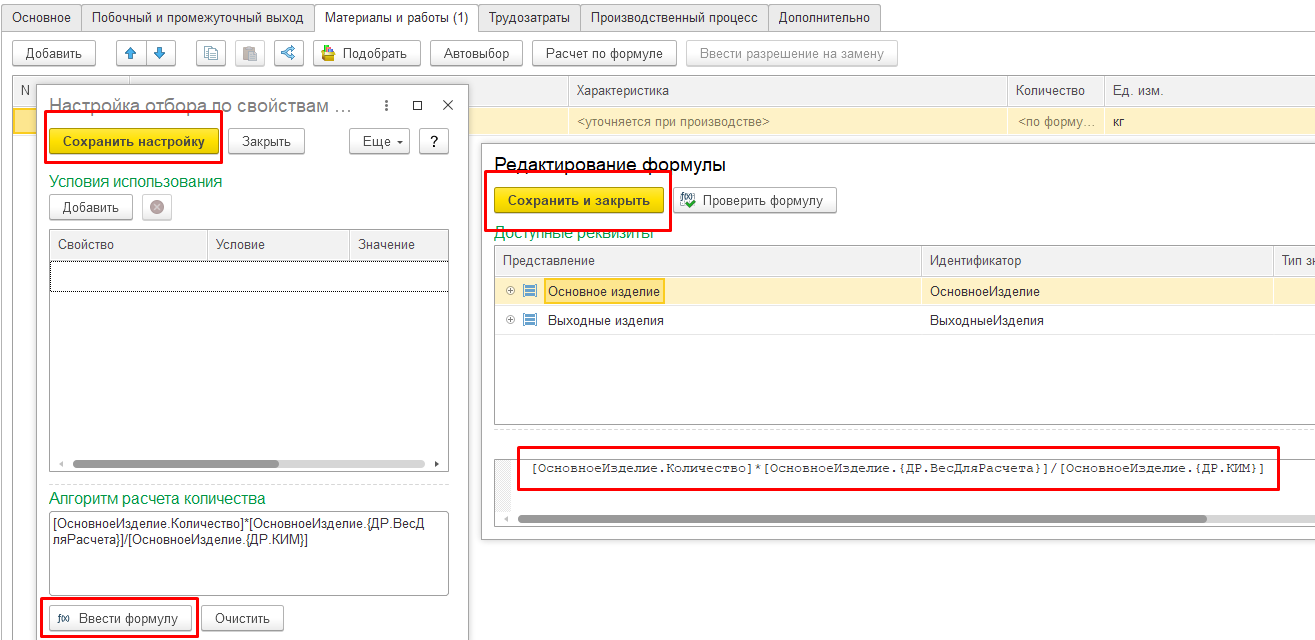Click the Расчет по формуле button
This screenshot has height=640, width=1315.
(x=605, y=53)
